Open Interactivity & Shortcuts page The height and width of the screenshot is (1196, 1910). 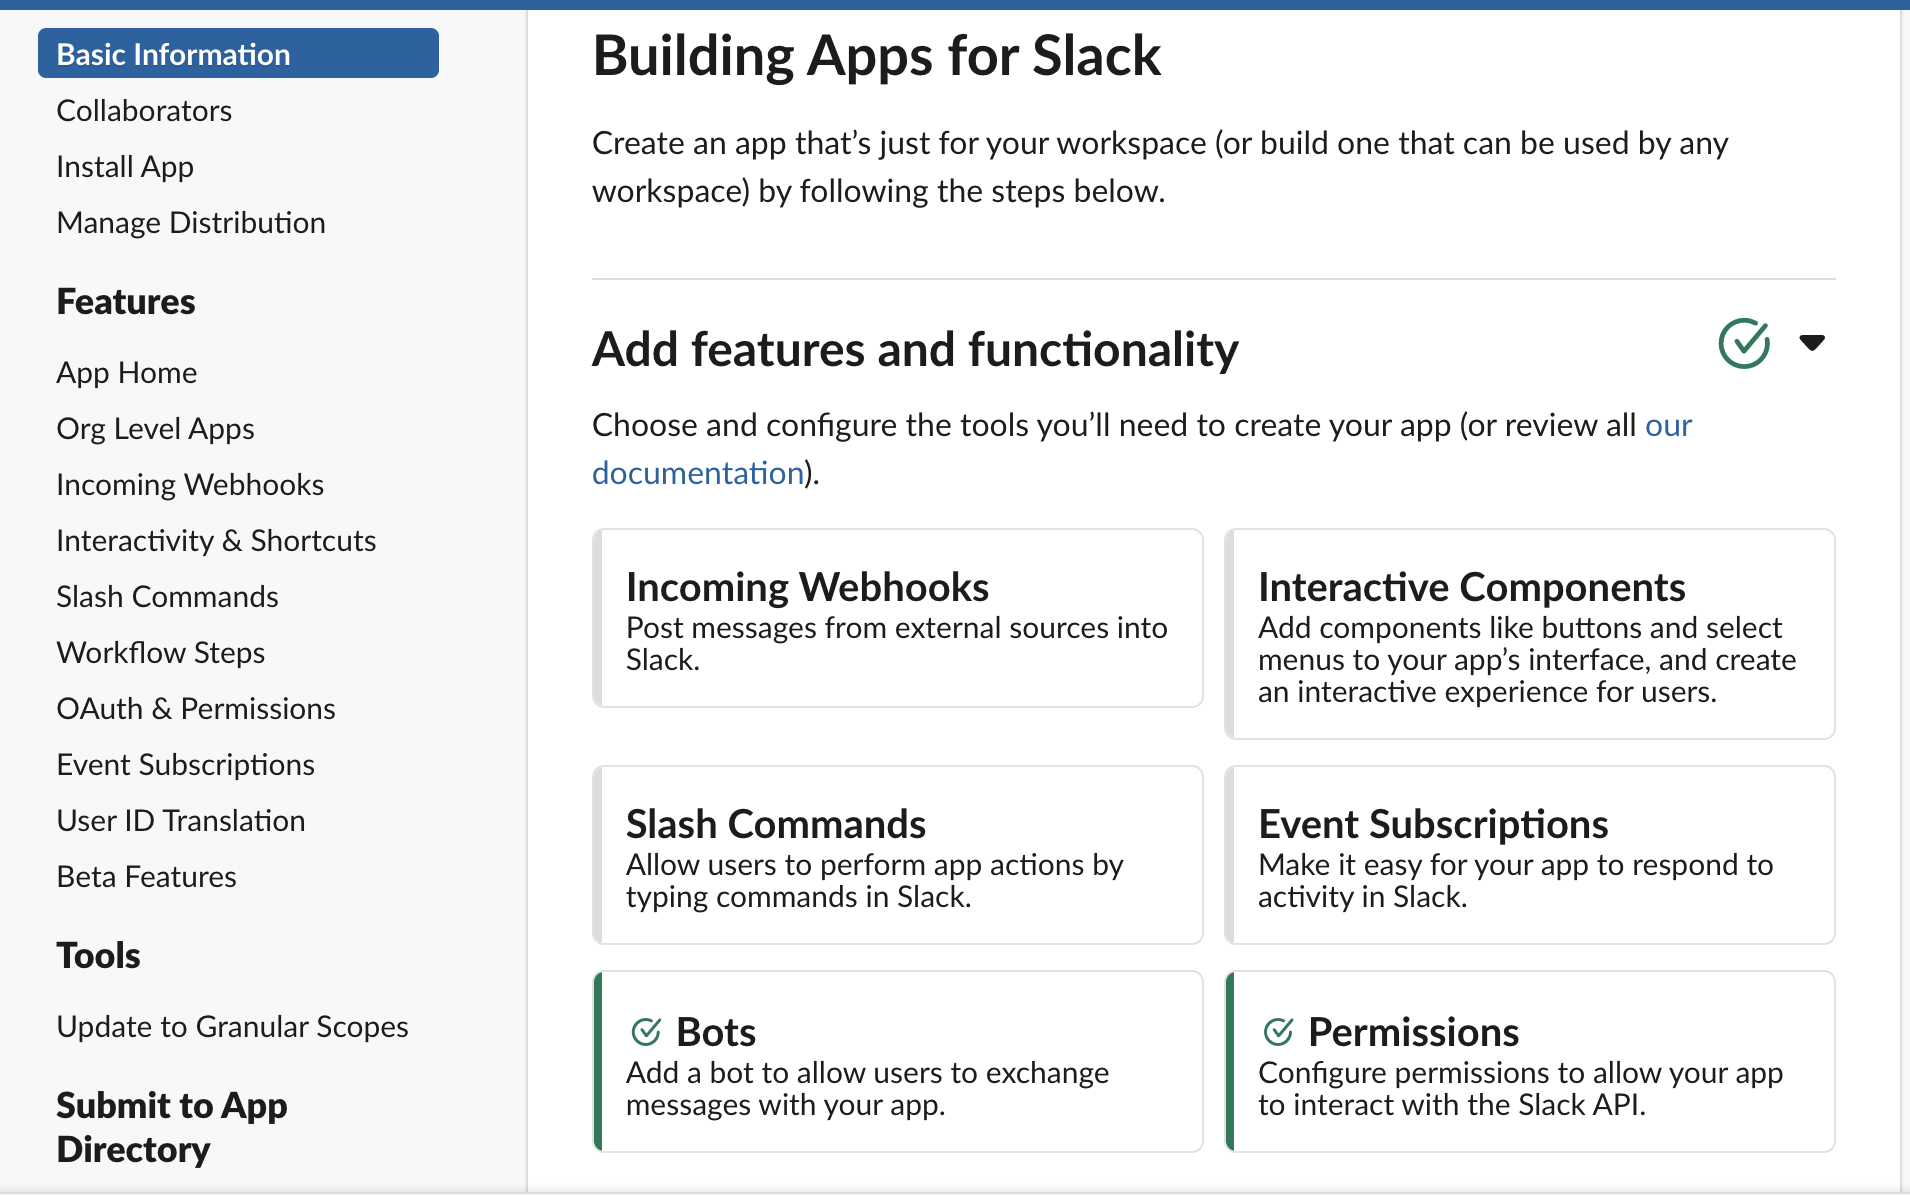pyautogui.click(x=216, y=540)
